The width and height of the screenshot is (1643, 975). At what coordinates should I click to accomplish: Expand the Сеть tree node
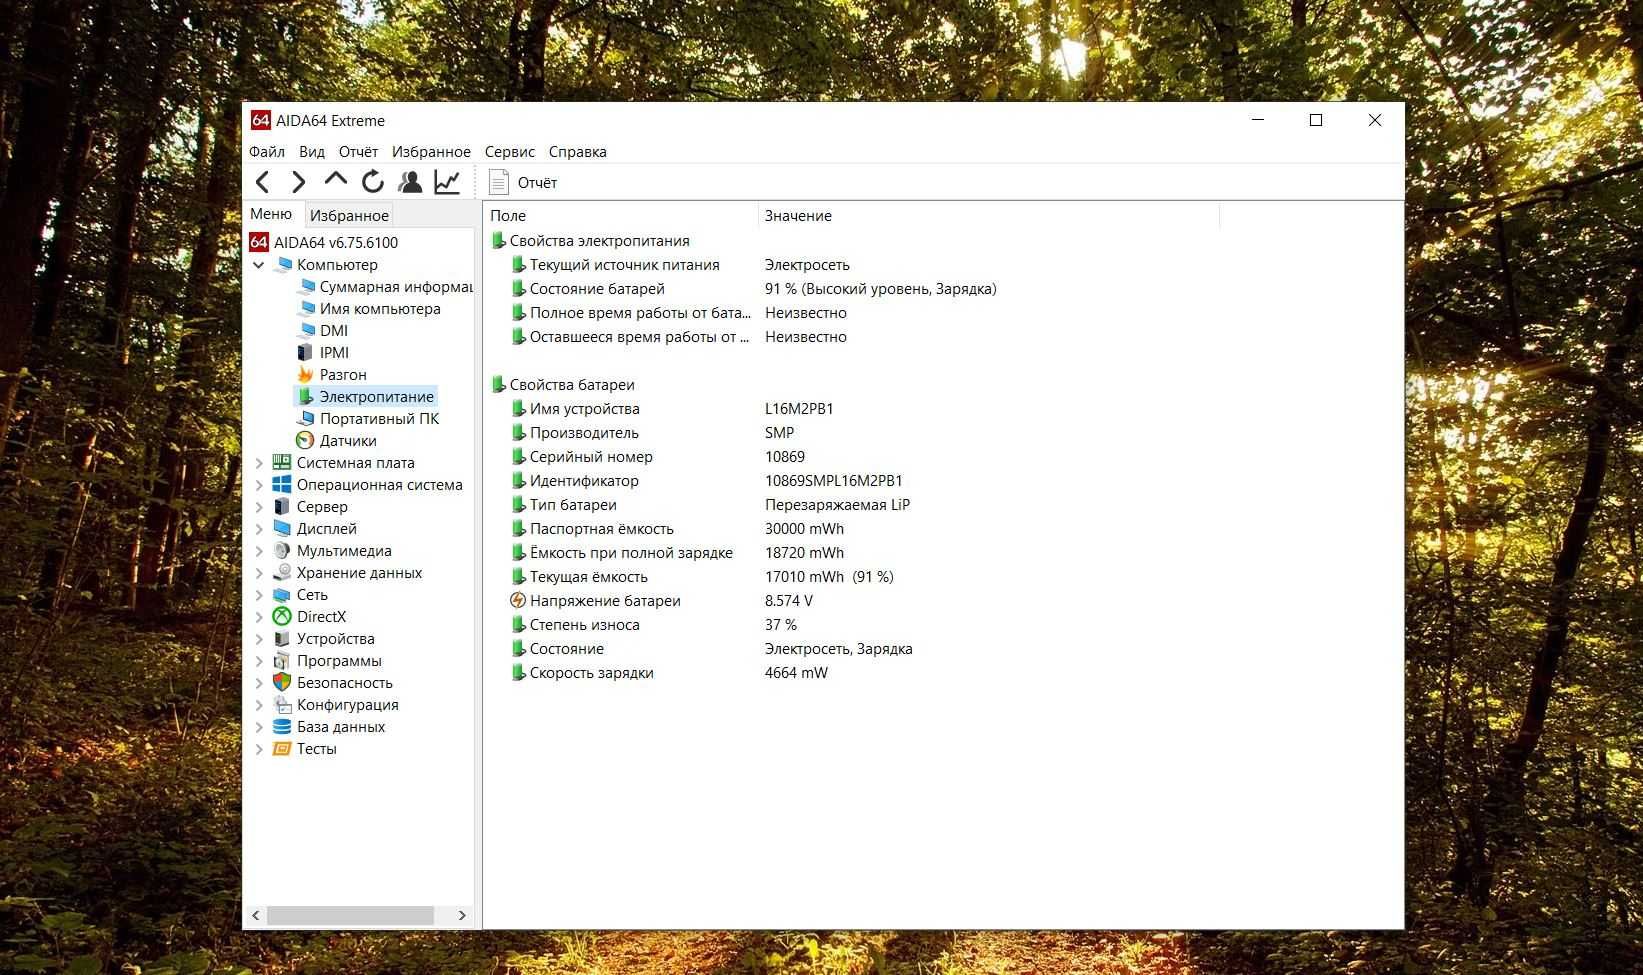click(259, 595)
